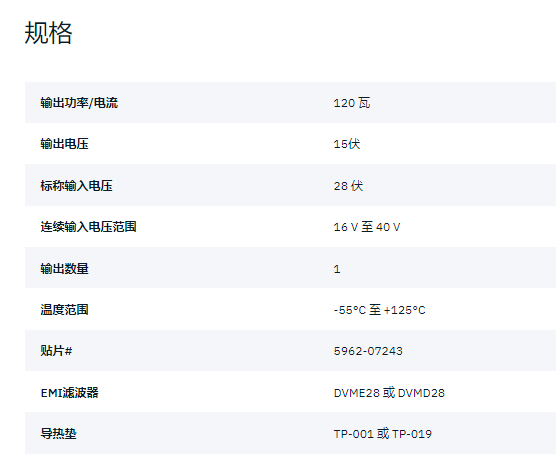Click the DVME28 或 DVMD28 filter value
The image size is (556, 460).
tap(389, 393)
